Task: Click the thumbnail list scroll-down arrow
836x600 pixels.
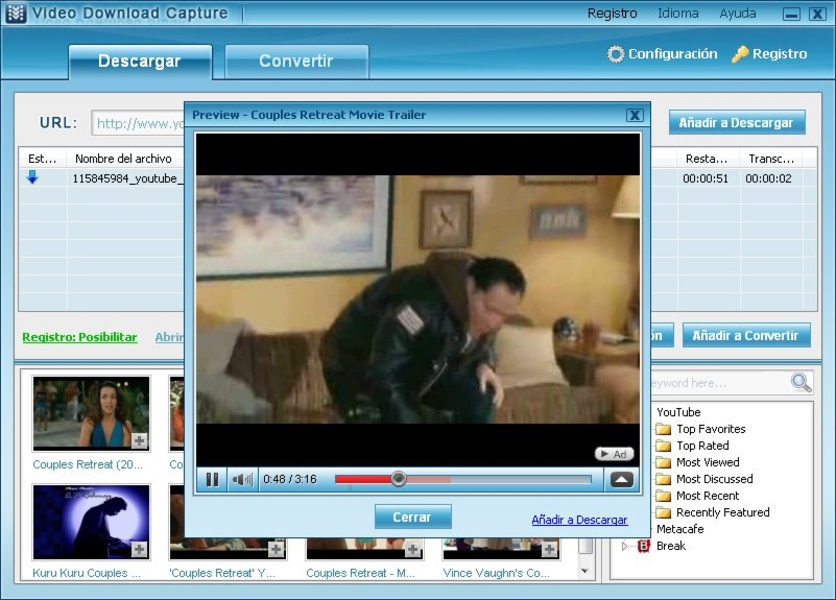Action: [x=585, y=571]
